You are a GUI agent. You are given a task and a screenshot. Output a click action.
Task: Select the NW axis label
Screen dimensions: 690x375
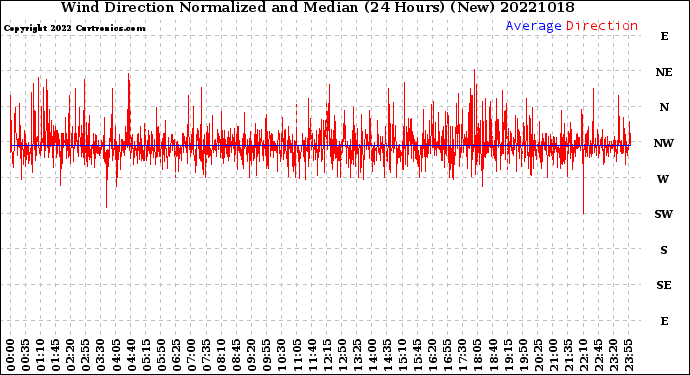[x=663, y=143]
